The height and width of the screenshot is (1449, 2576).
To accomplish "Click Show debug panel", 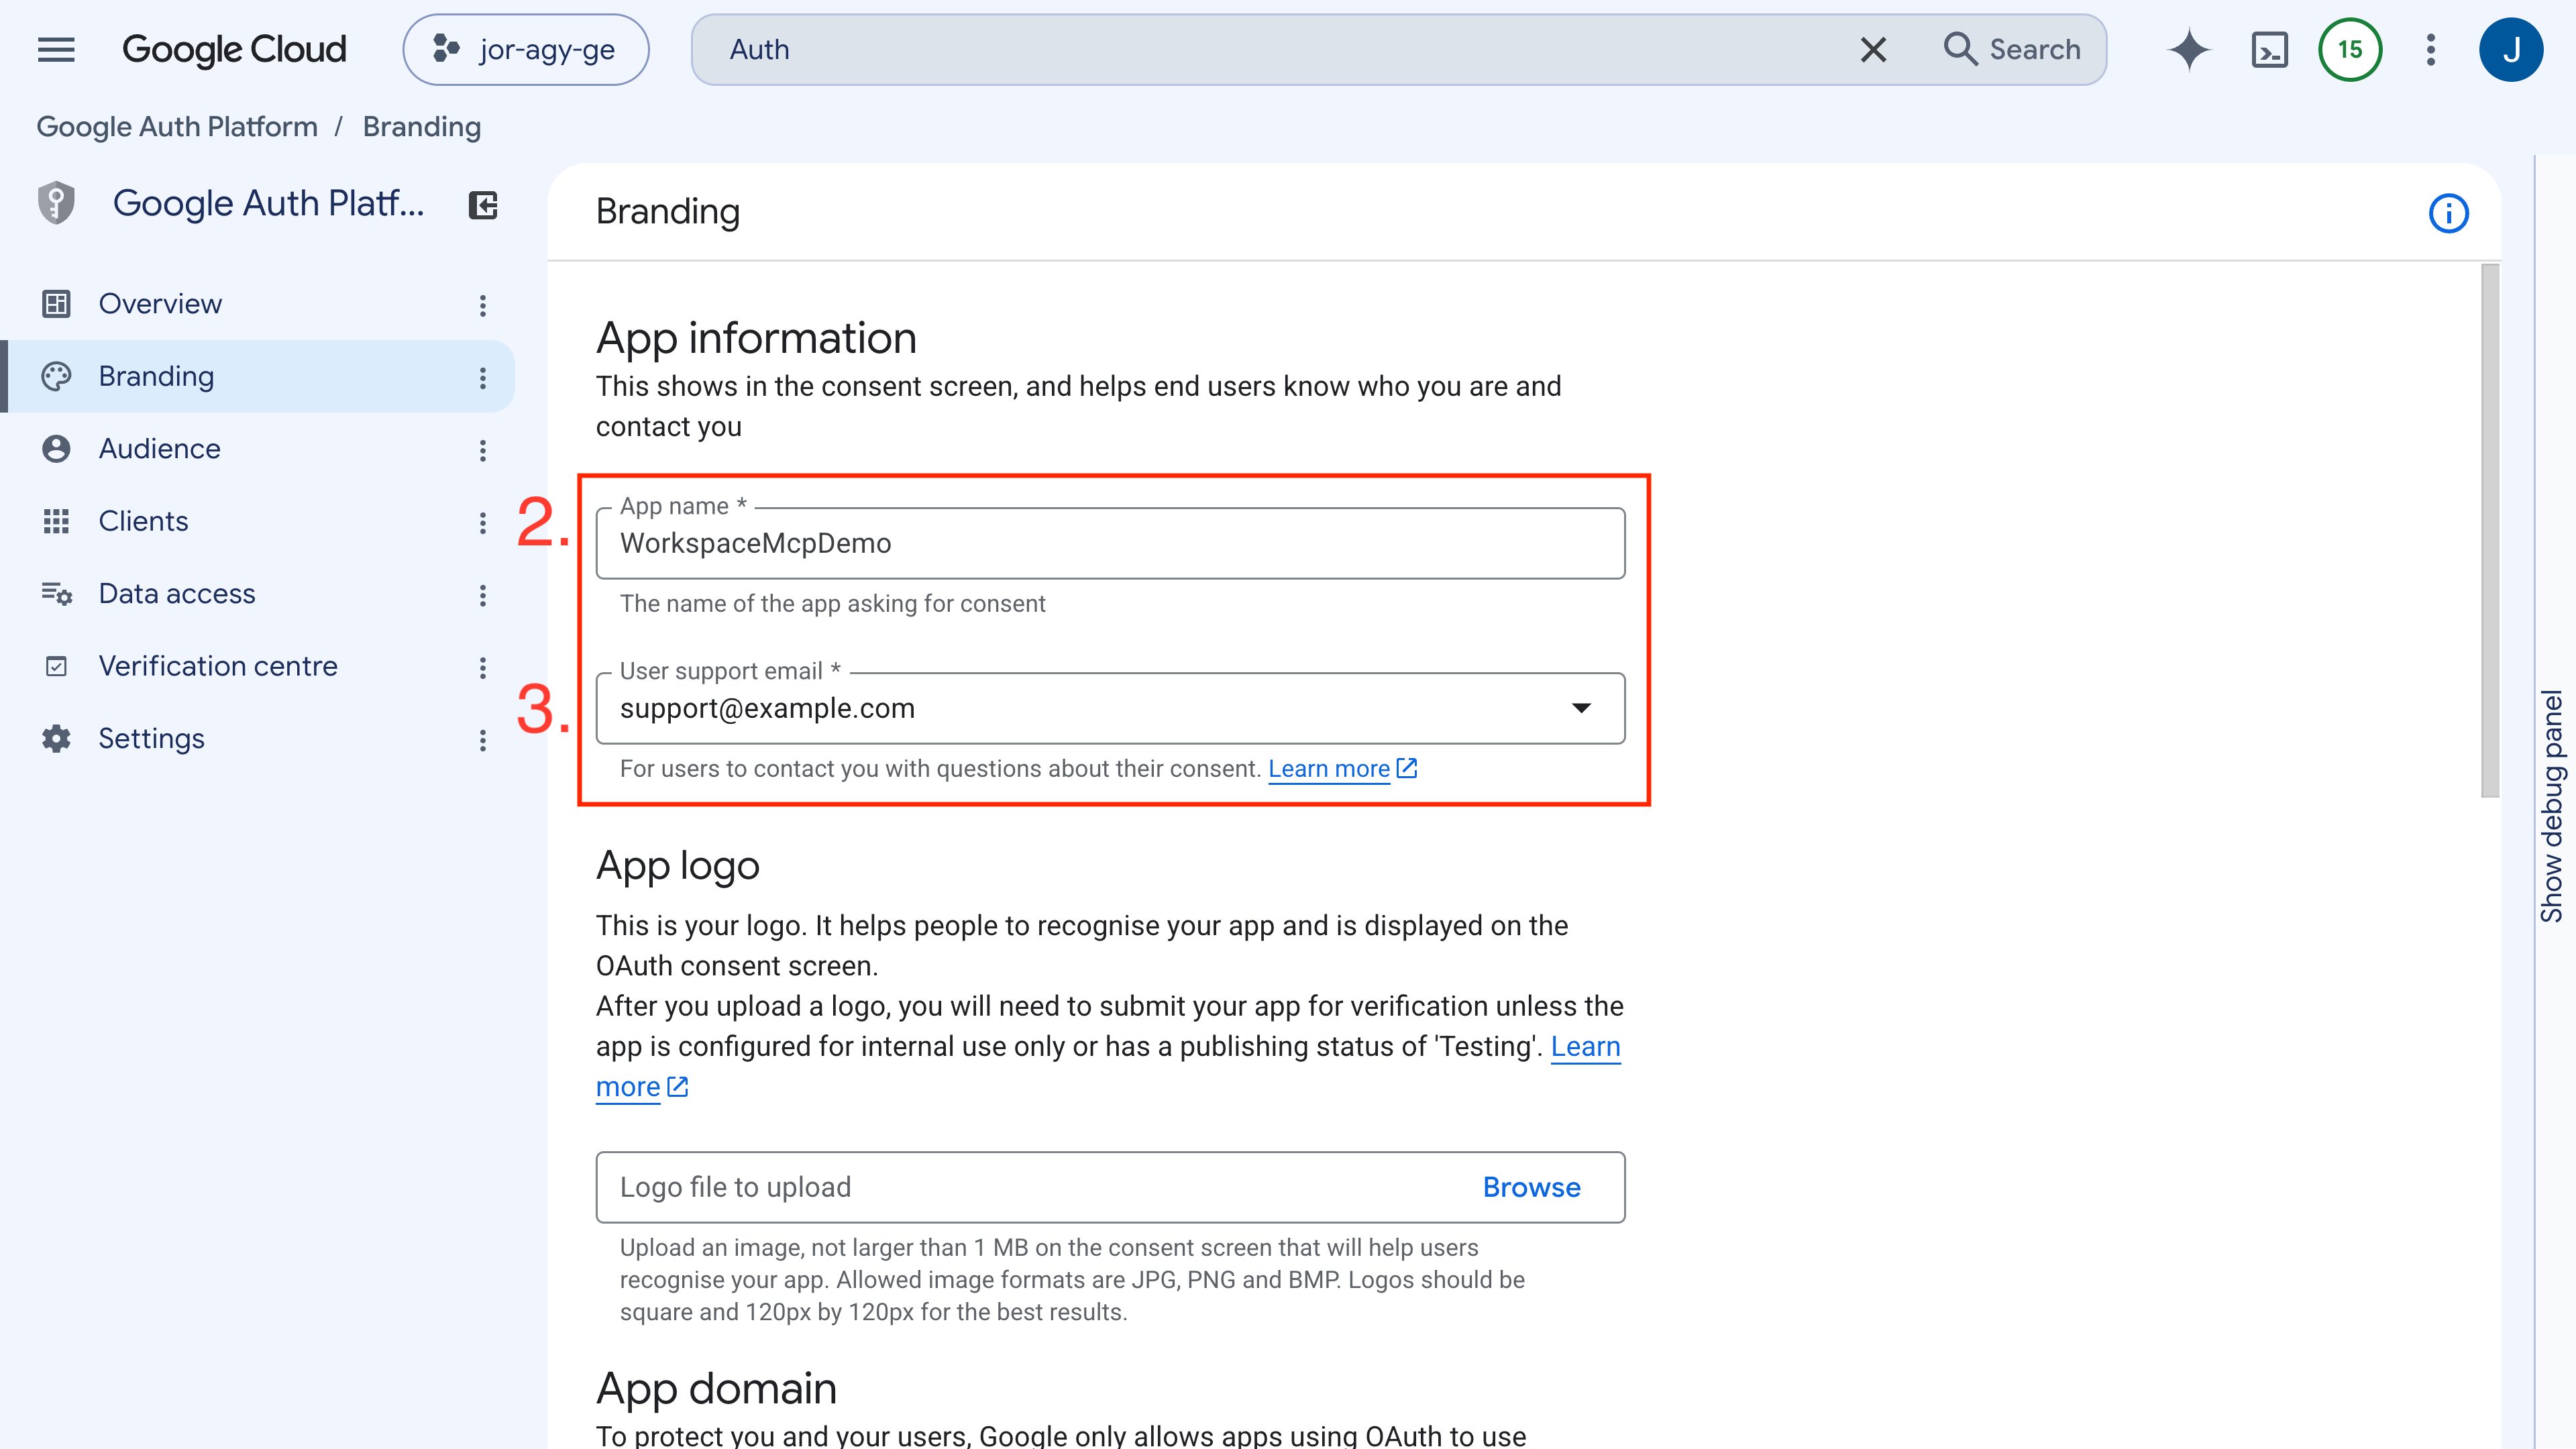I will [x=2553, y=805].
